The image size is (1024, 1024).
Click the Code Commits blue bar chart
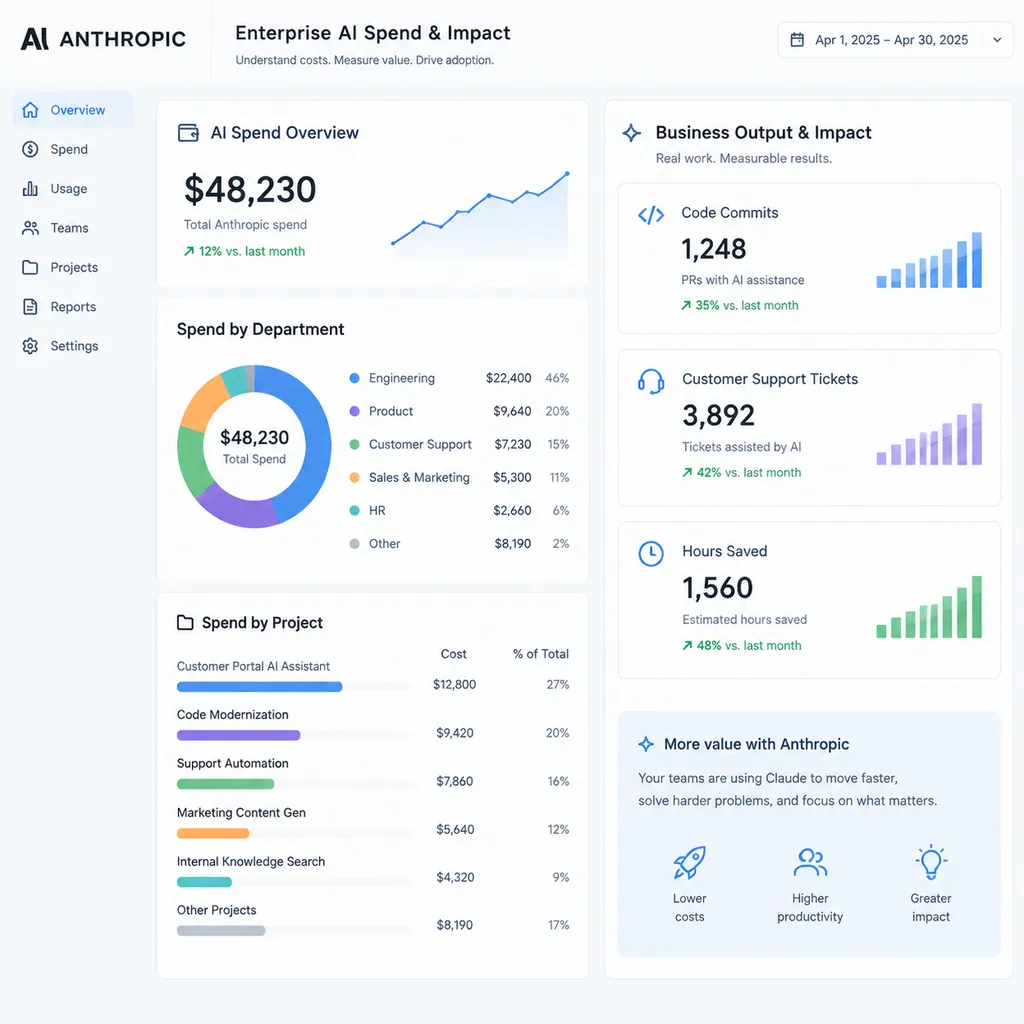point(929,260)
